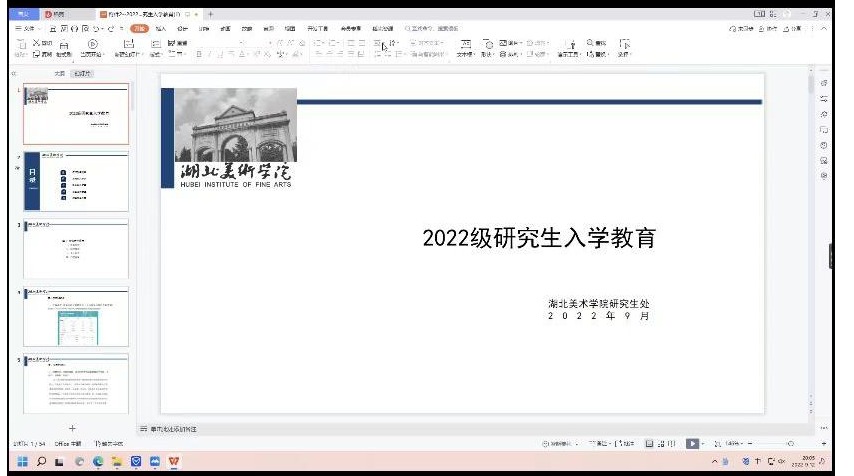Select slide 3 thumbnail in panel
The width and height of the screenshot is (854, 476).
pyautogui.click(x=76, y=248)
